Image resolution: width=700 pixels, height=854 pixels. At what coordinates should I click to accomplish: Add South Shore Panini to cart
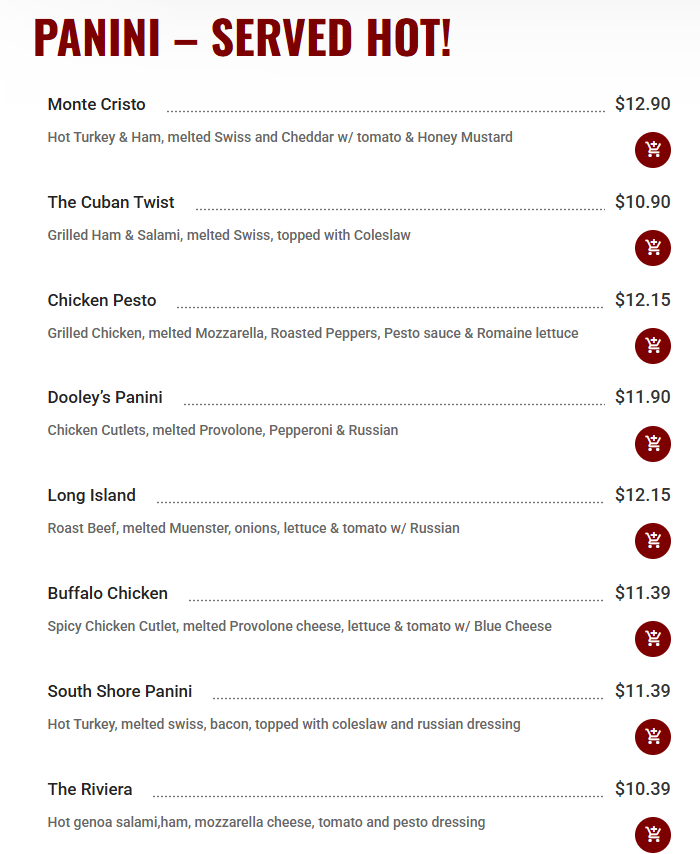tap(652, 737)
